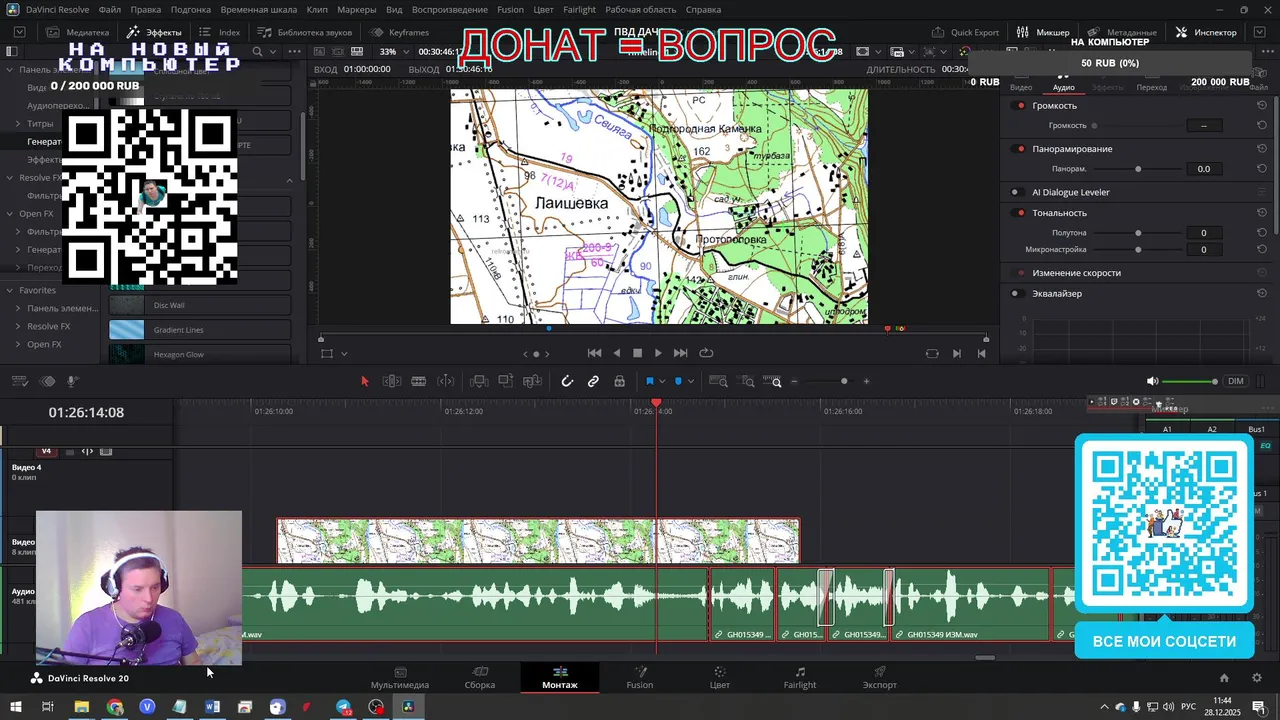The image size is (1280, 720).
Task: Toggle Linked Selection chain icon
Action: click(x=593, y=381)
